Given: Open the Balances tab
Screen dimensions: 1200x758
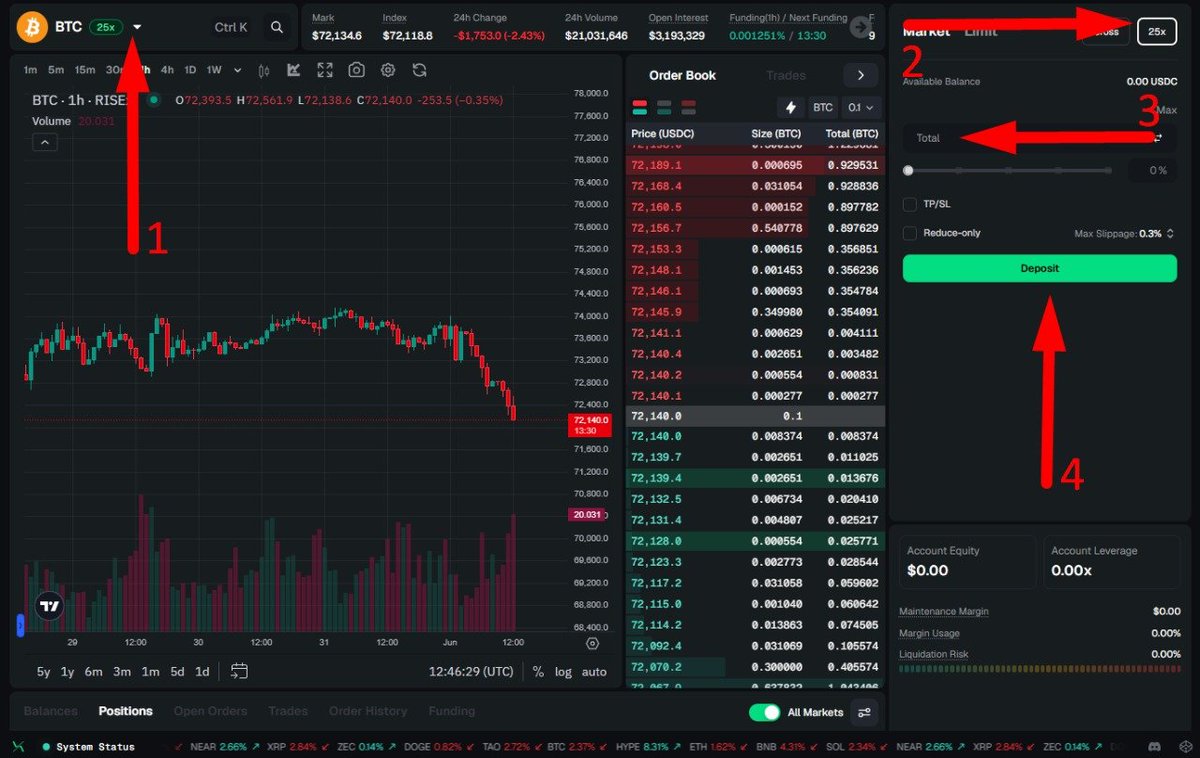Looking at the screenshot, I should pyautogui.click(x=50, y=711).
